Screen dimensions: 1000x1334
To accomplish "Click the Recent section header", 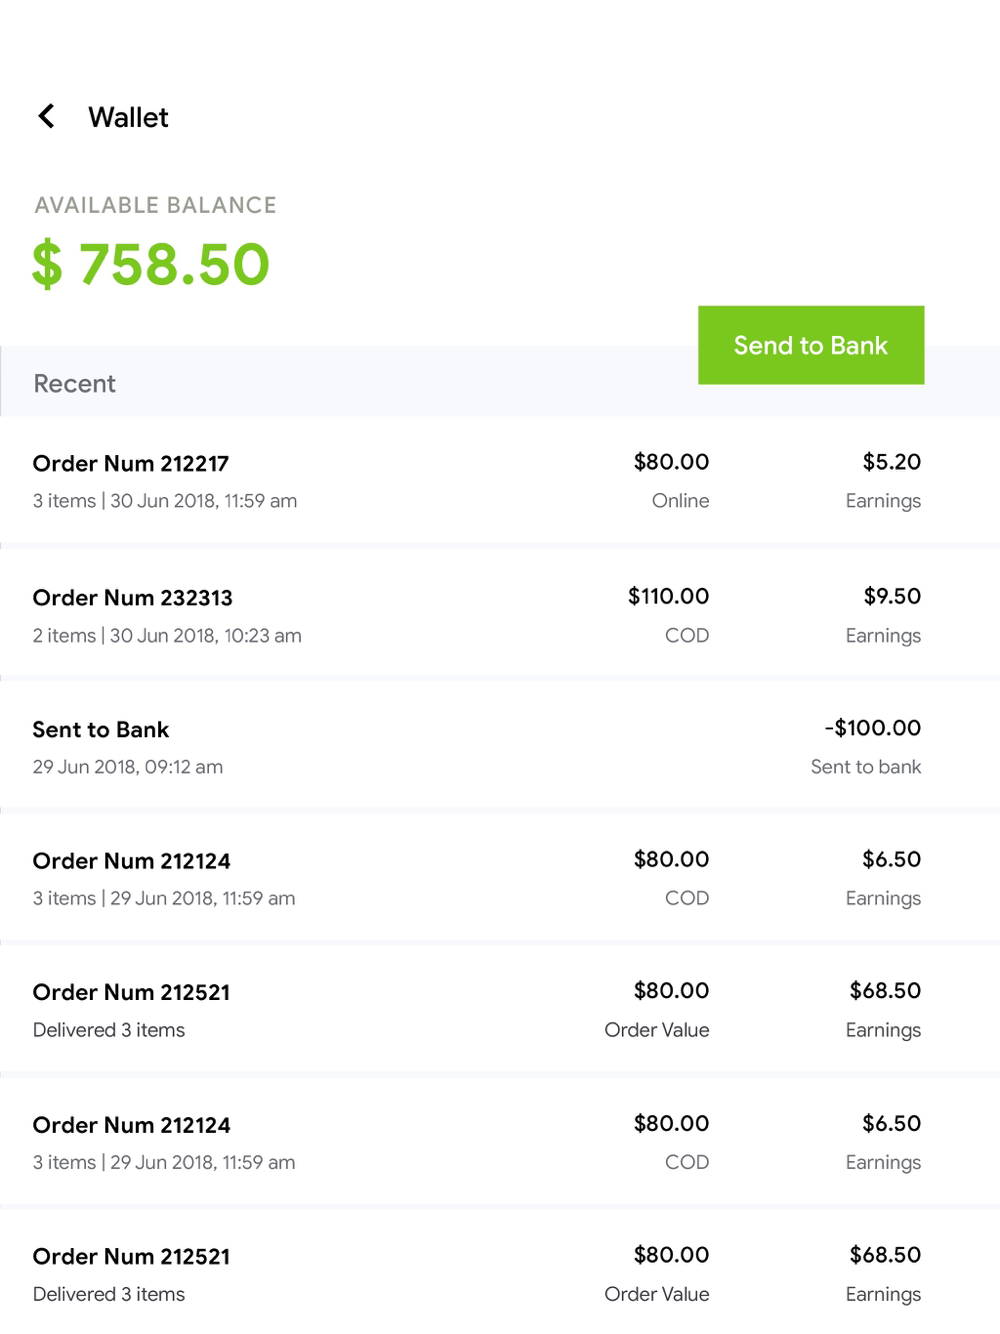I will 75,384.
